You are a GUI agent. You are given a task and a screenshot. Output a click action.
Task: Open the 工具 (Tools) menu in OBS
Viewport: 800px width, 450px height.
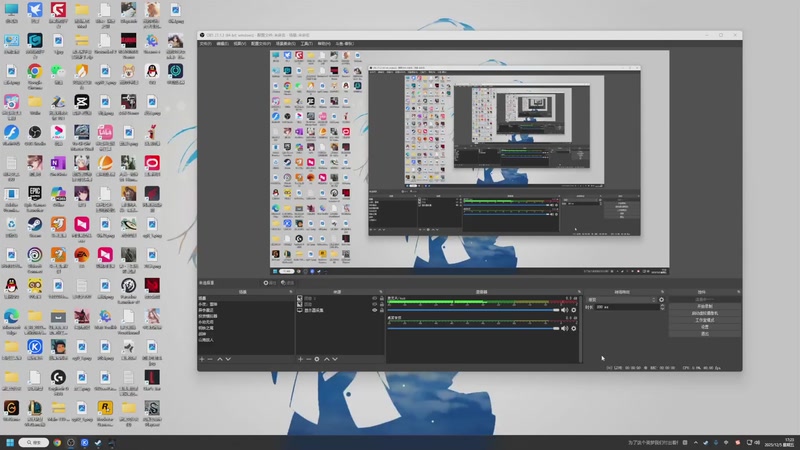tap(307, 44)
